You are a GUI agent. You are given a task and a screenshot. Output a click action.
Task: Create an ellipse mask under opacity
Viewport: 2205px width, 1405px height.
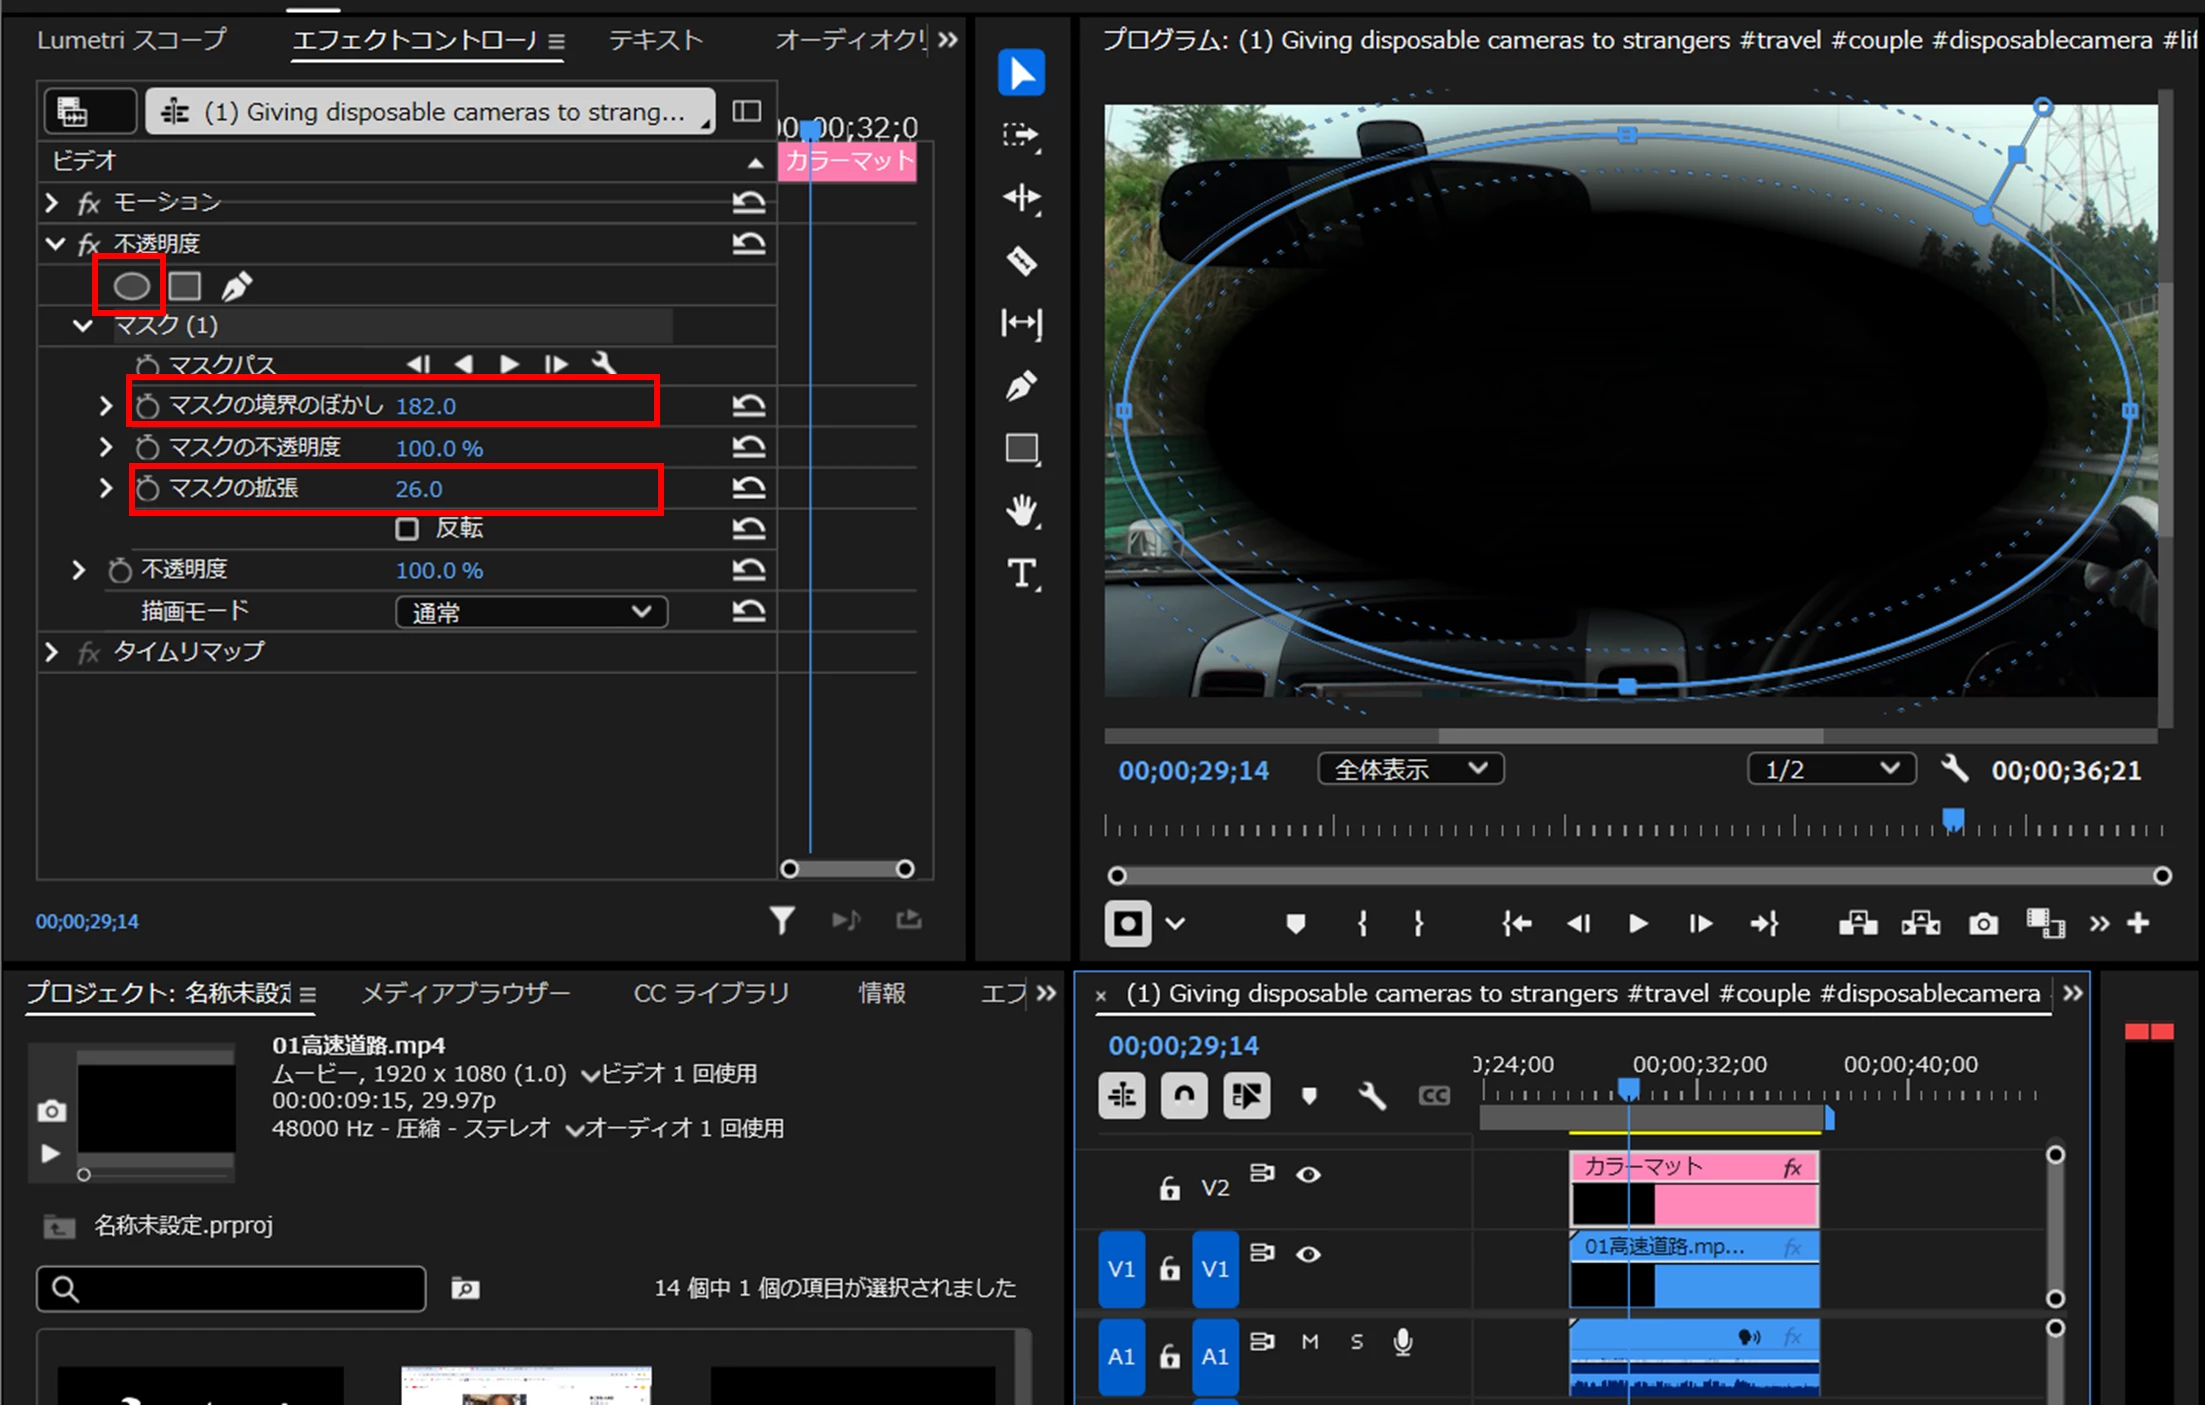pos(131,287)
